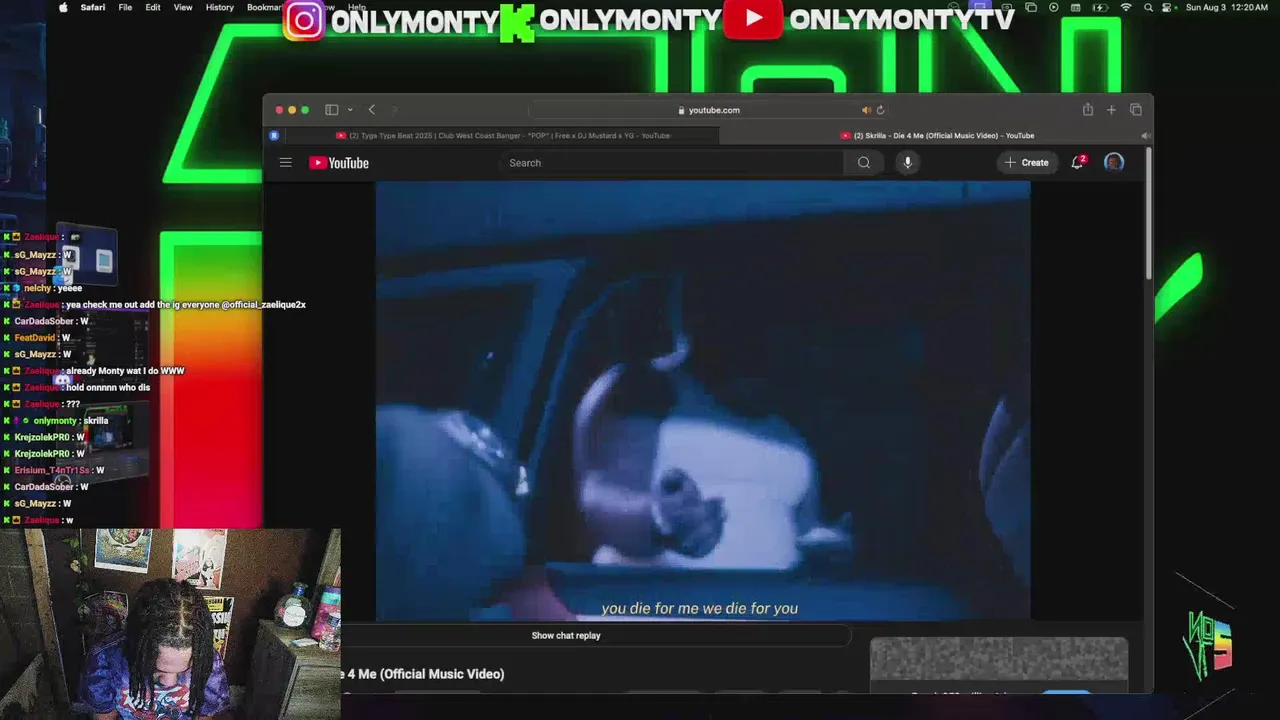This screenshot has height=720, width=1280.
Task: Open the Wi-Fi status icon
Action: pos(1127,7)
